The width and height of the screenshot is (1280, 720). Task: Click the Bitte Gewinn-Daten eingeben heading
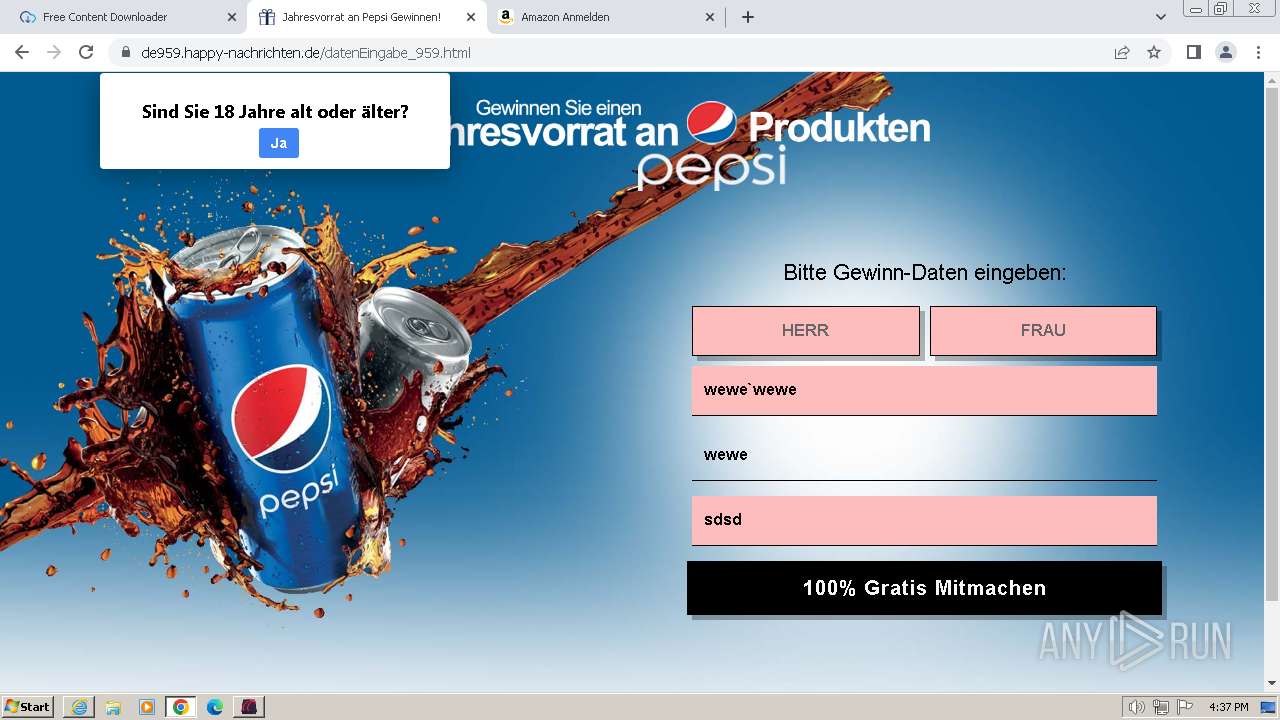(x=925, y=272)
